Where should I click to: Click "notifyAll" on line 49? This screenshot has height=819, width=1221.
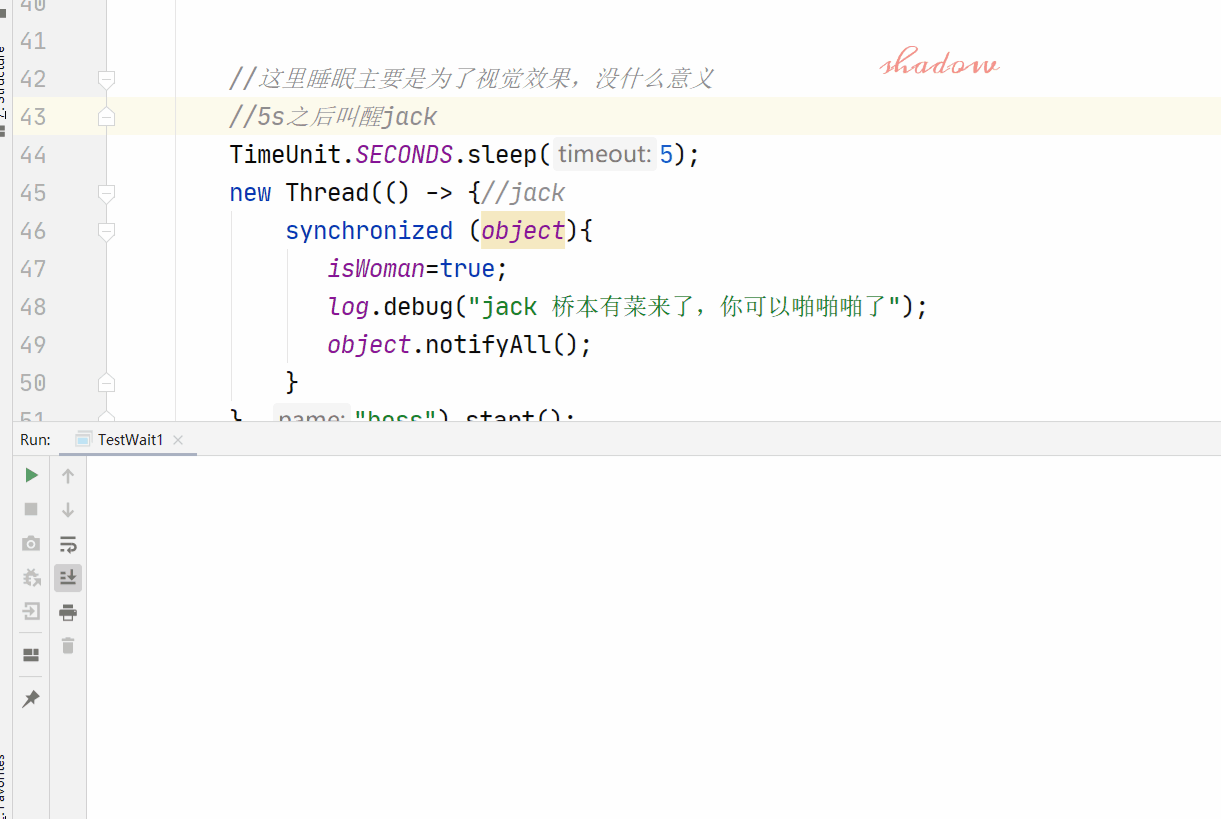pos(488,345)
